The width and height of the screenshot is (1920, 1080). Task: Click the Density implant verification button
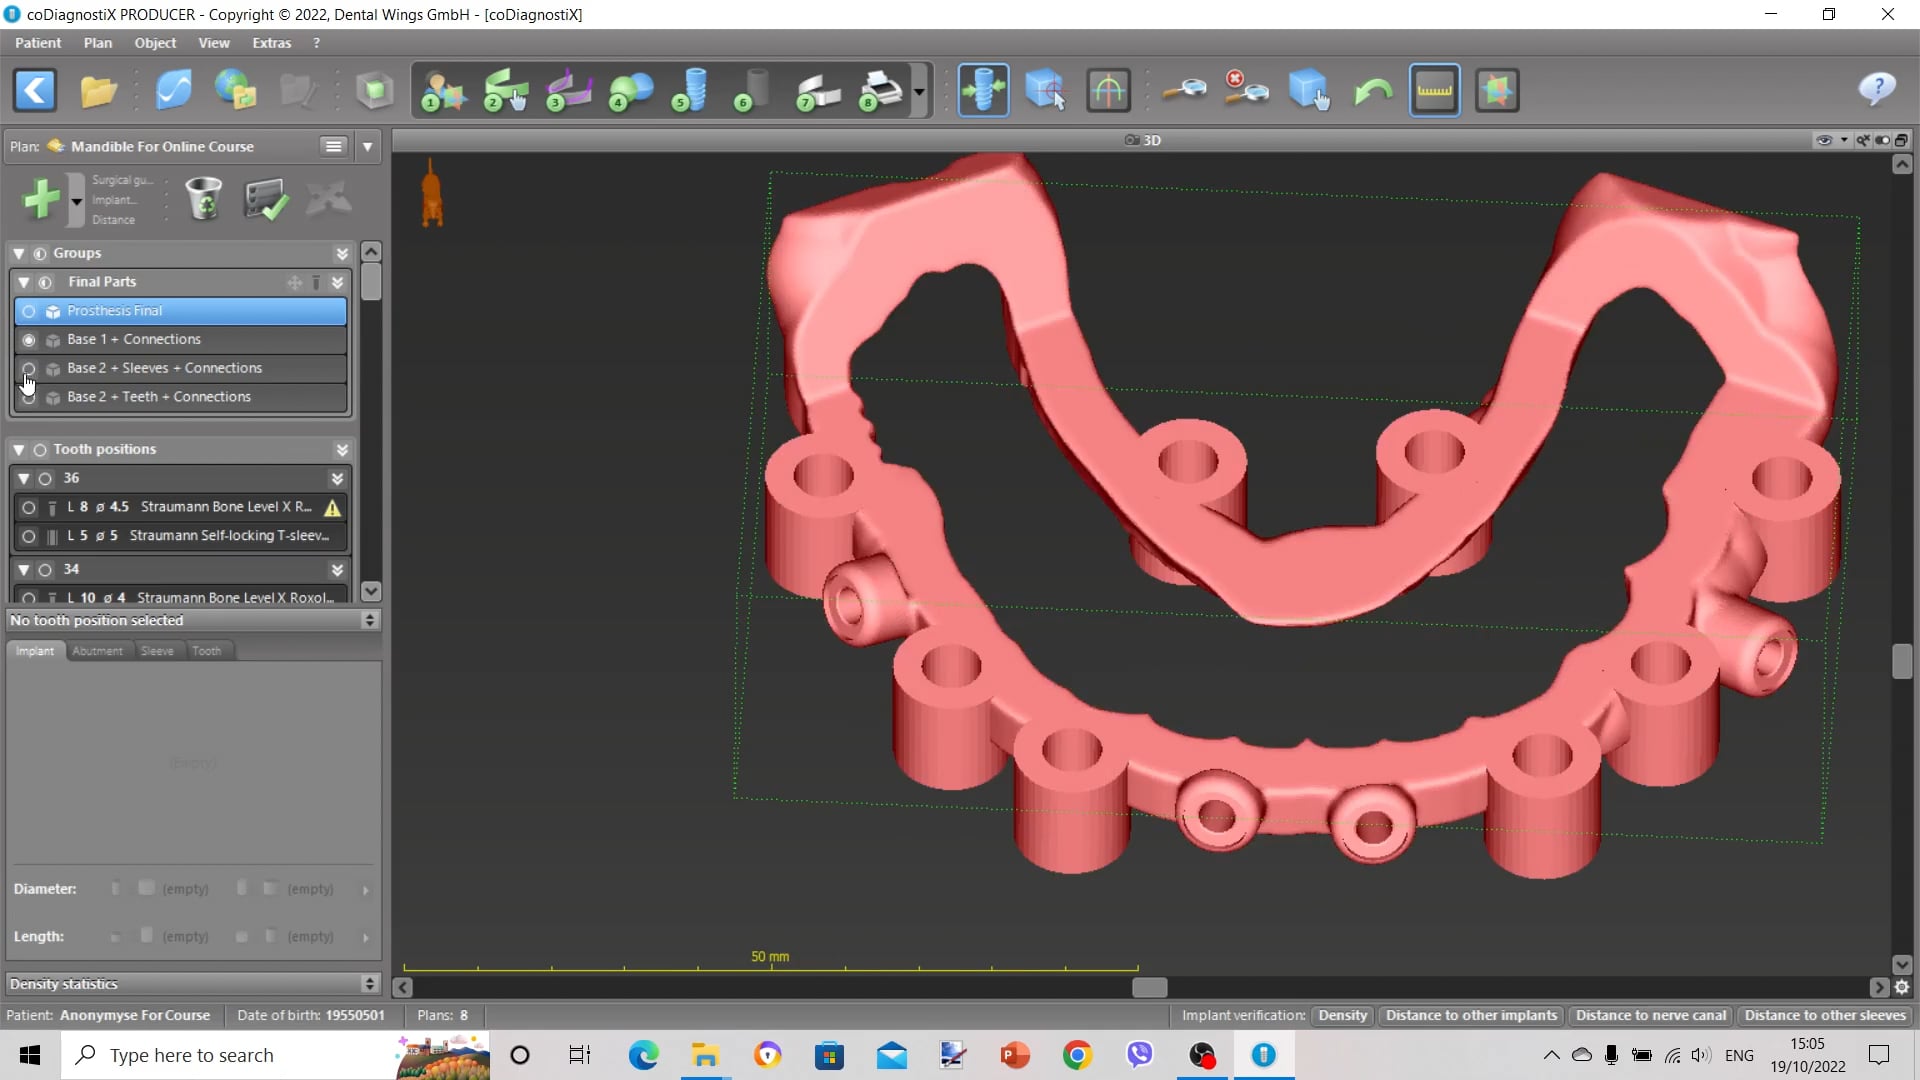(1341, 1015)
